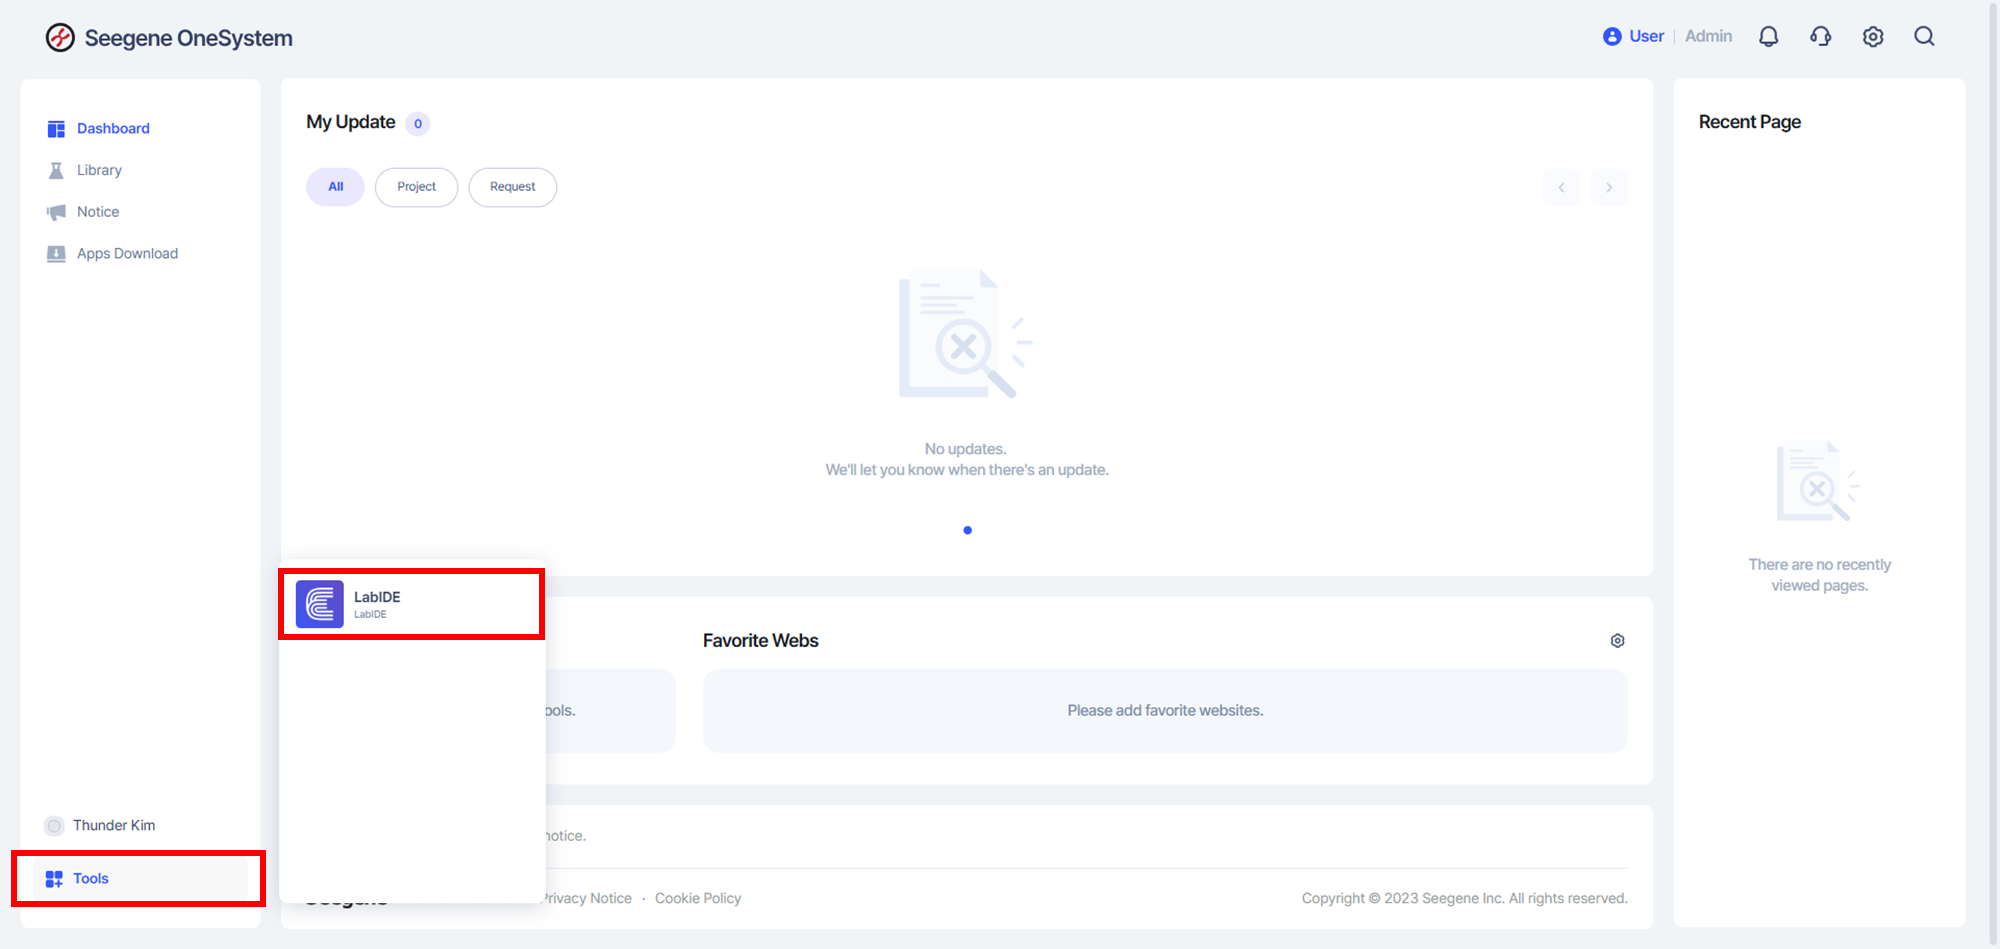Click the headset support icon
The height and width of the screenshot is (949, 2000).
pyautogui.click(x=1820, y=37)
